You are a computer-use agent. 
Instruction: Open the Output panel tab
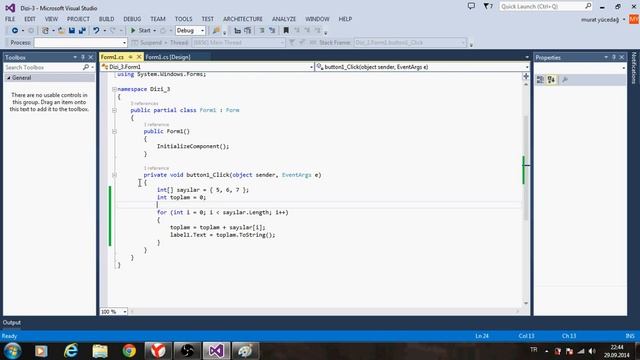tap(12, 322)
